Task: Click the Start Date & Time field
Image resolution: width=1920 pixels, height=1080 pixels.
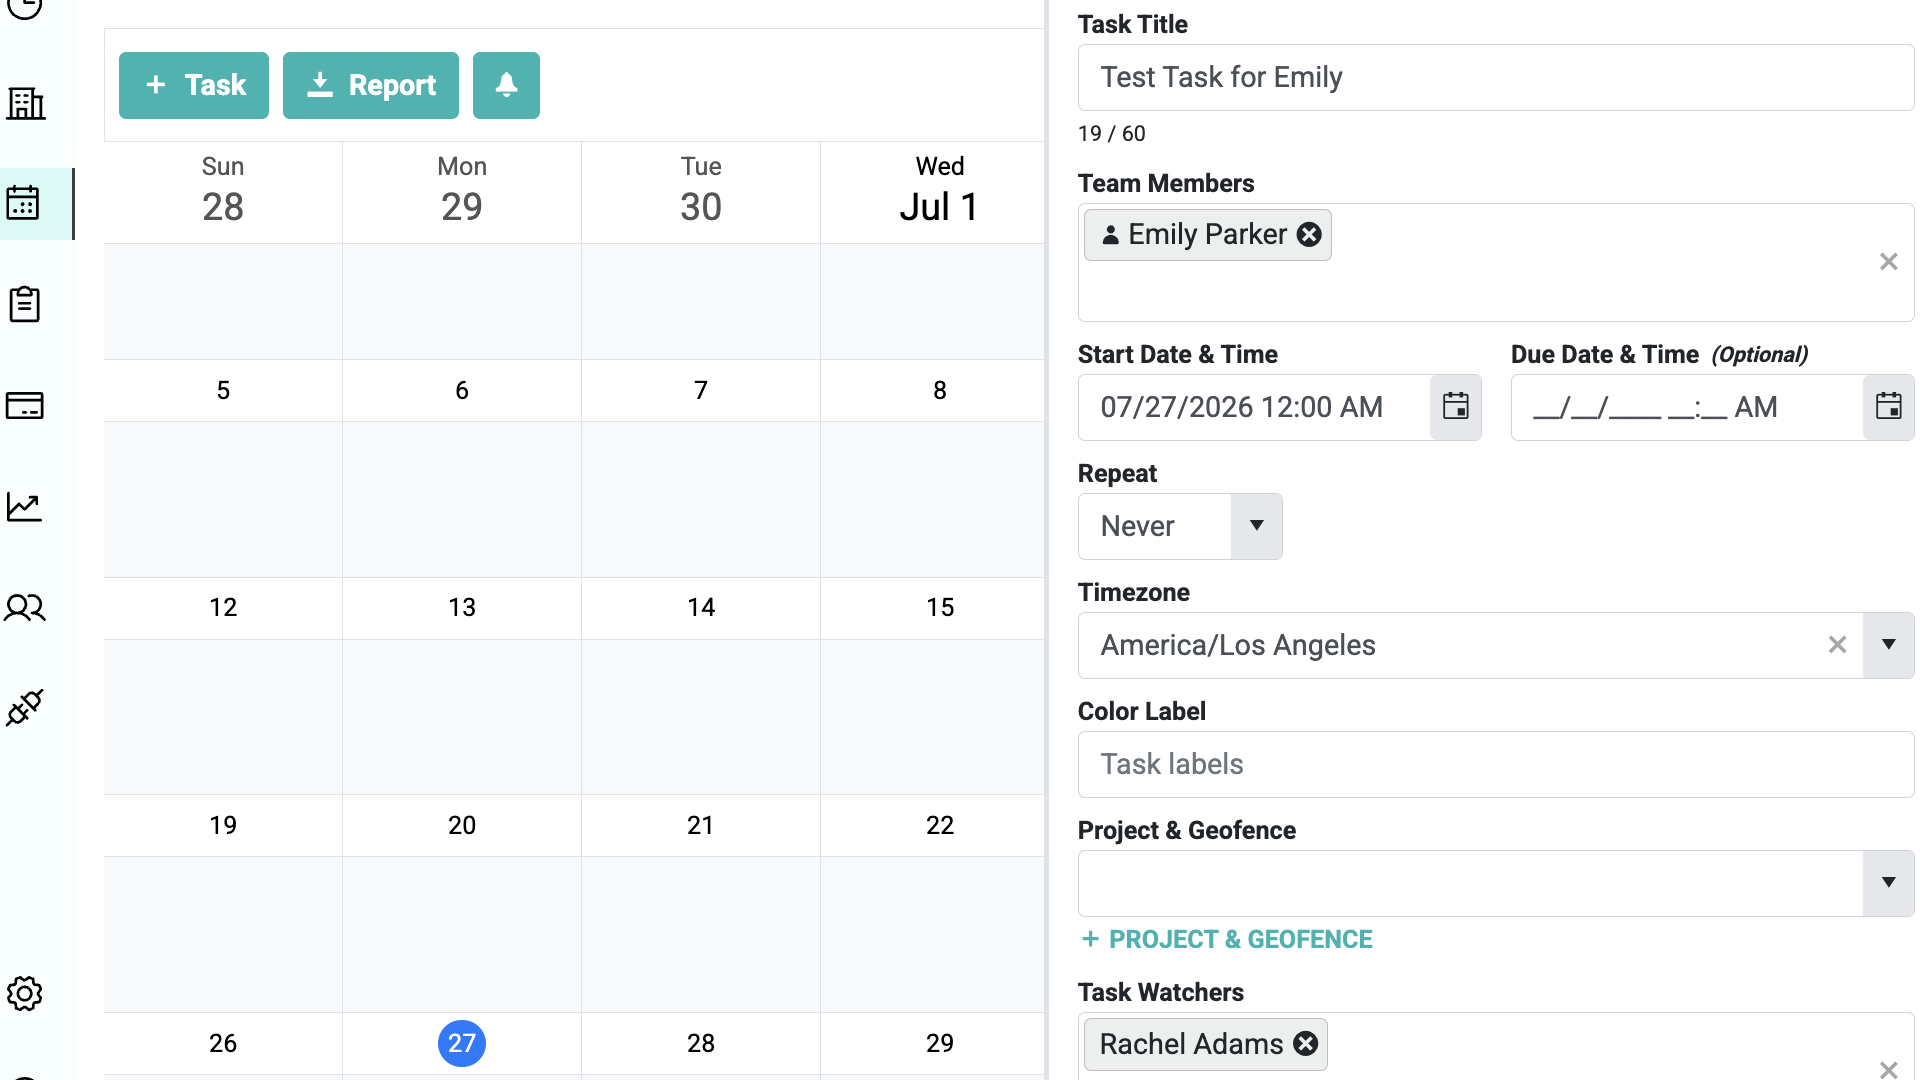Action: coord(1254,407)
